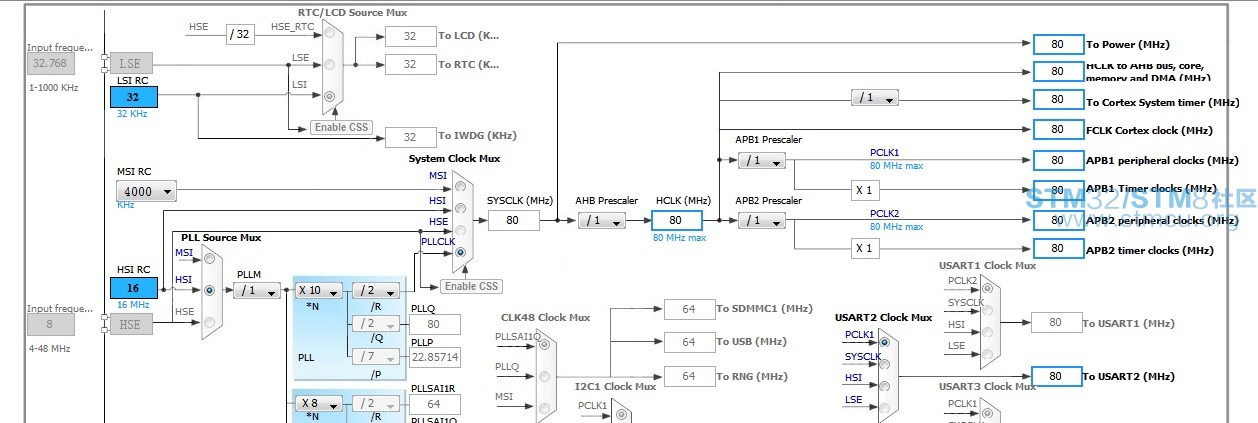Click the To USB (MHz) 64 field
Viewport: 1258px width, 423px height.
tap(688, 342)
